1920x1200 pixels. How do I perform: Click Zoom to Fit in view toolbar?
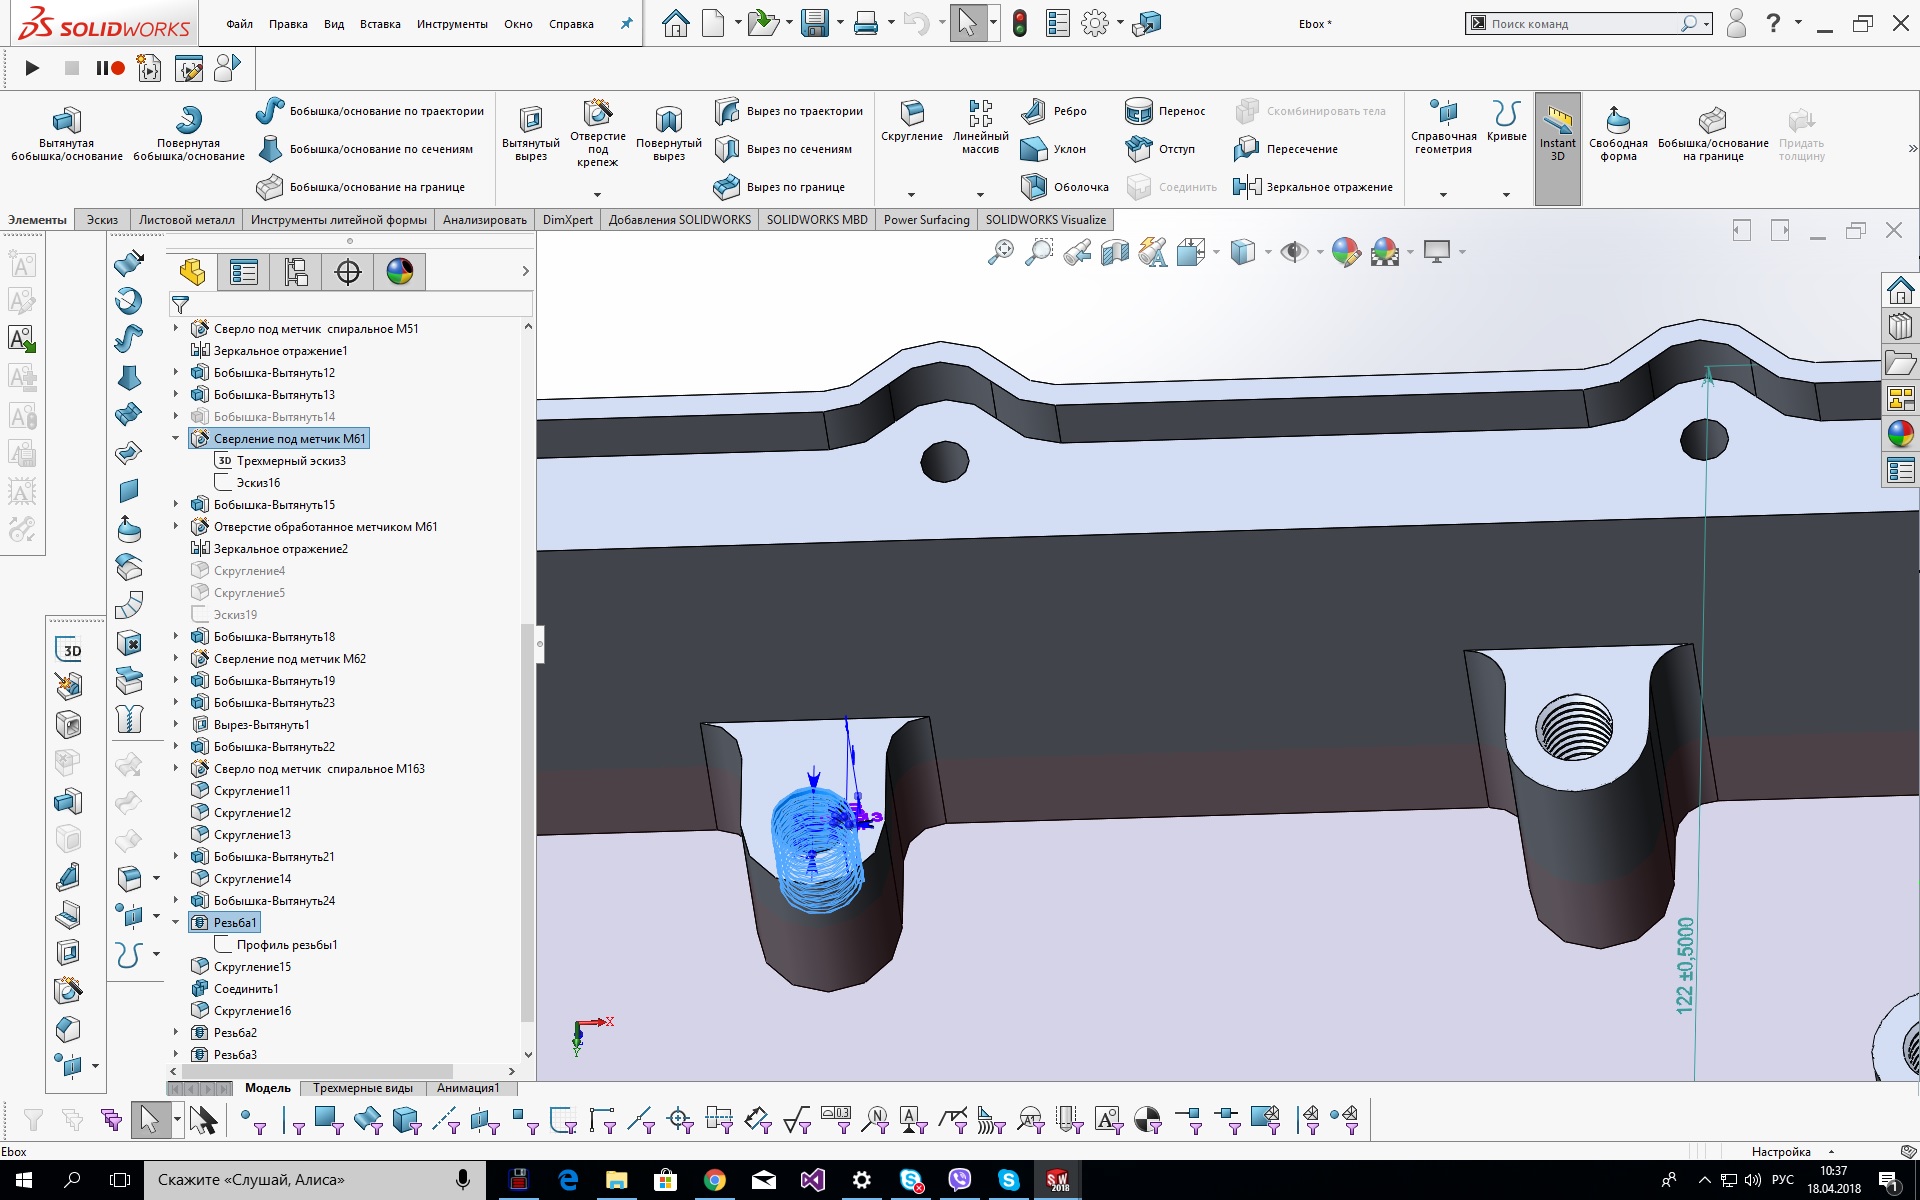click(x=1000, y=252)
